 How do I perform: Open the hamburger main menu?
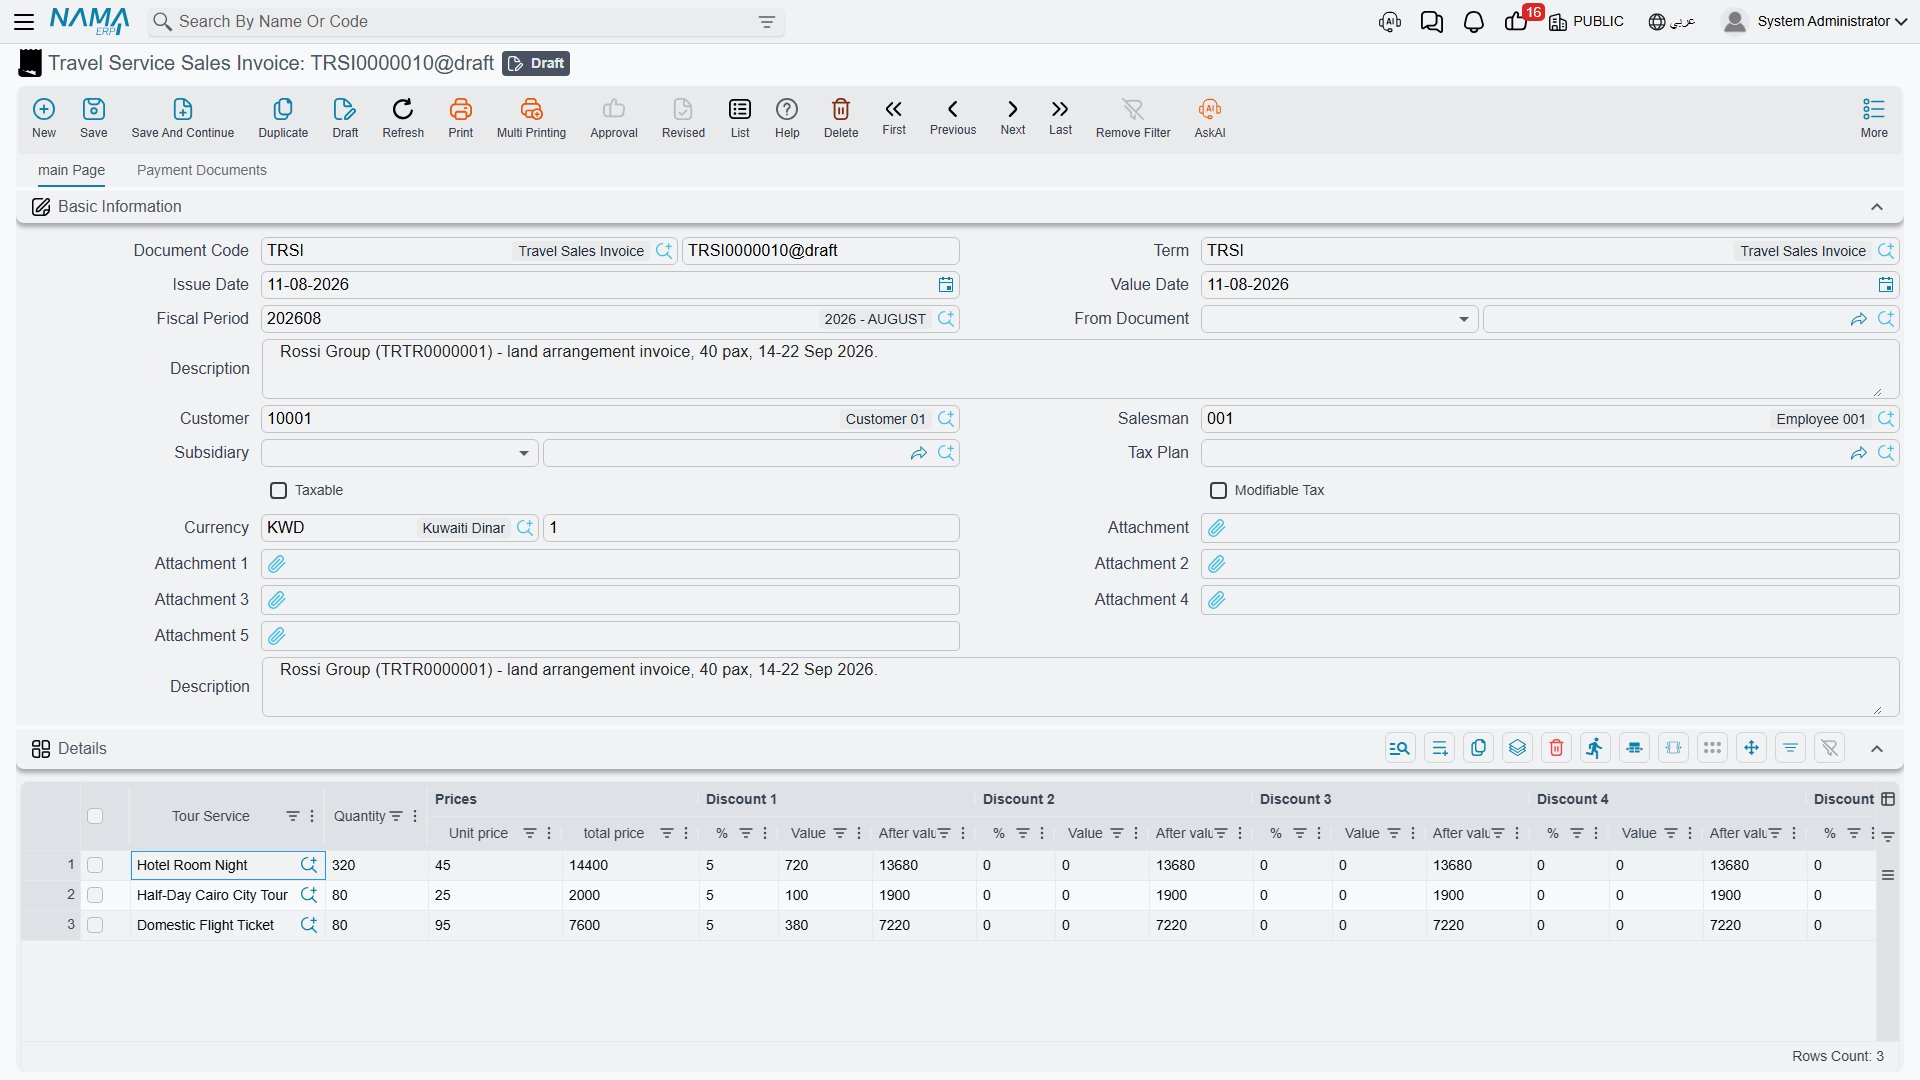24,22
